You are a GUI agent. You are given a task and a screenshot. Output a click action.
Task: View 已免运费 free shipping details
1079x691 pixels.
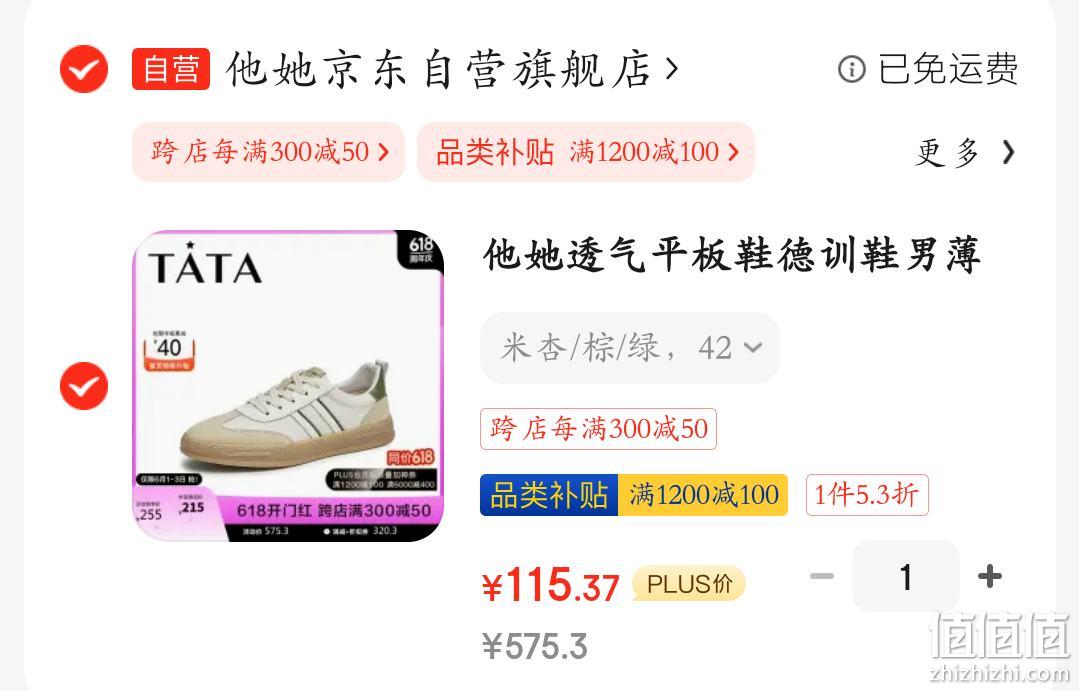tap(948, 69)
